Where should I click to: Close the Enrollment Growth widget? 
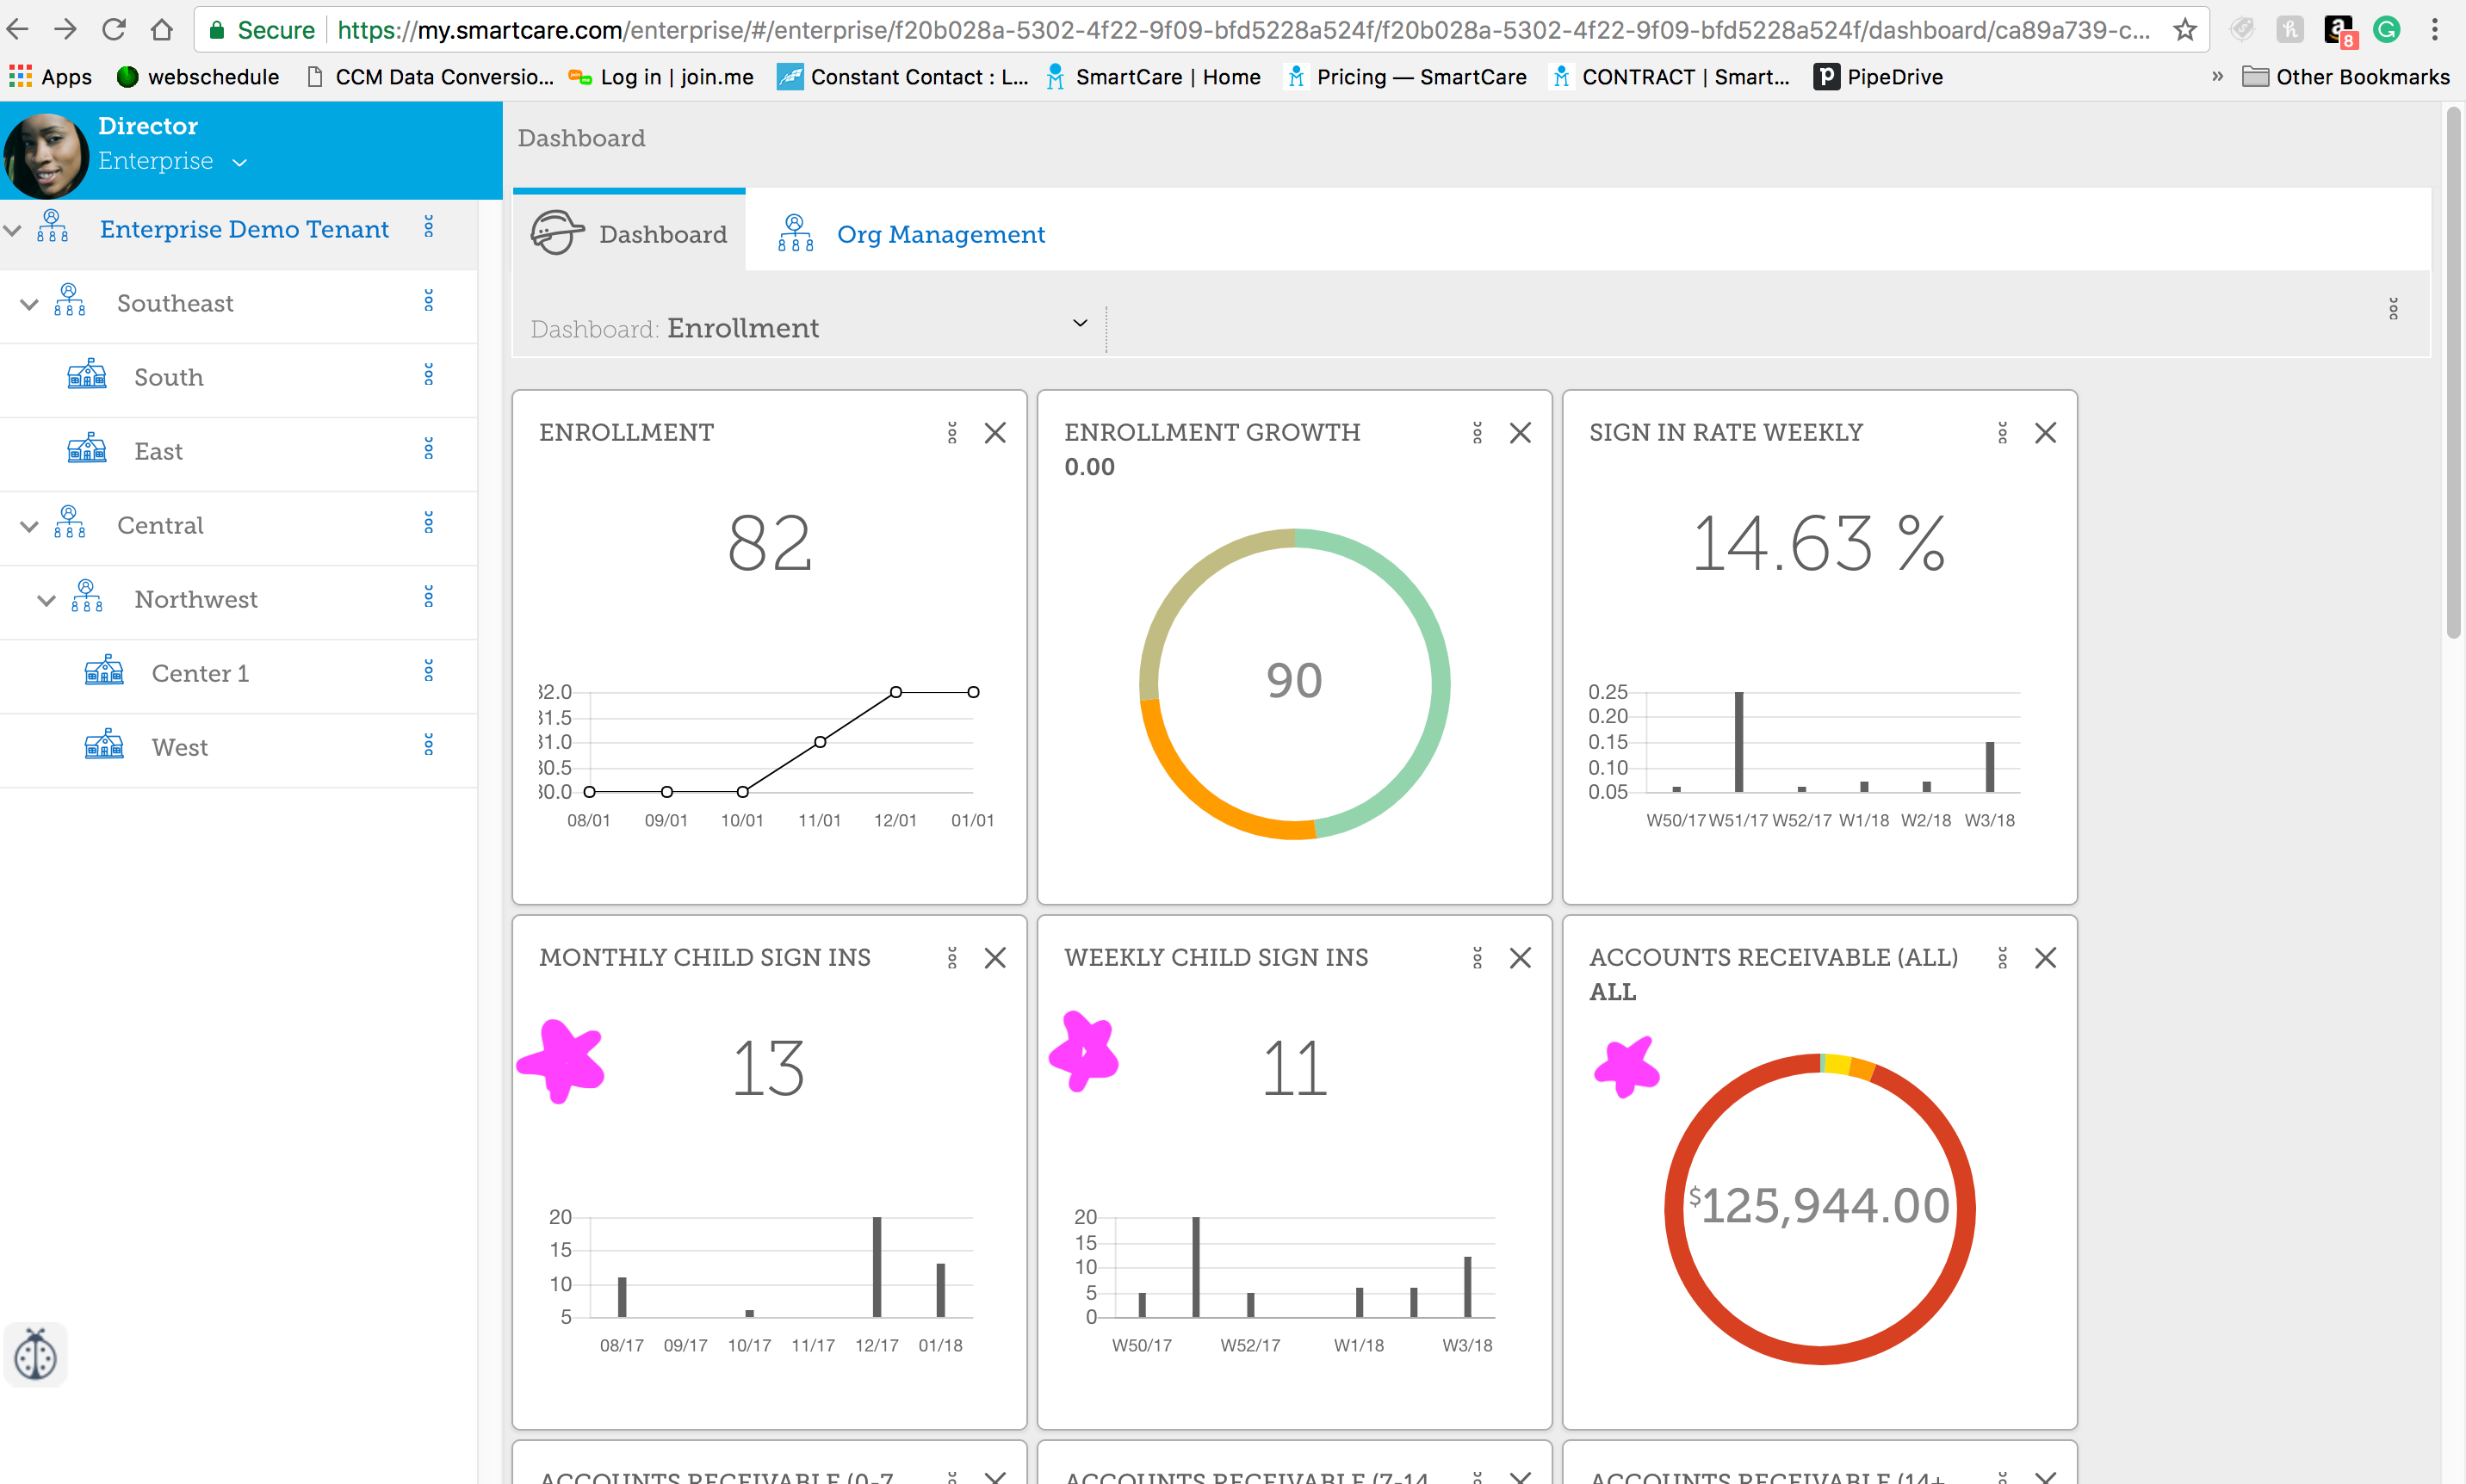point(1520,433)
